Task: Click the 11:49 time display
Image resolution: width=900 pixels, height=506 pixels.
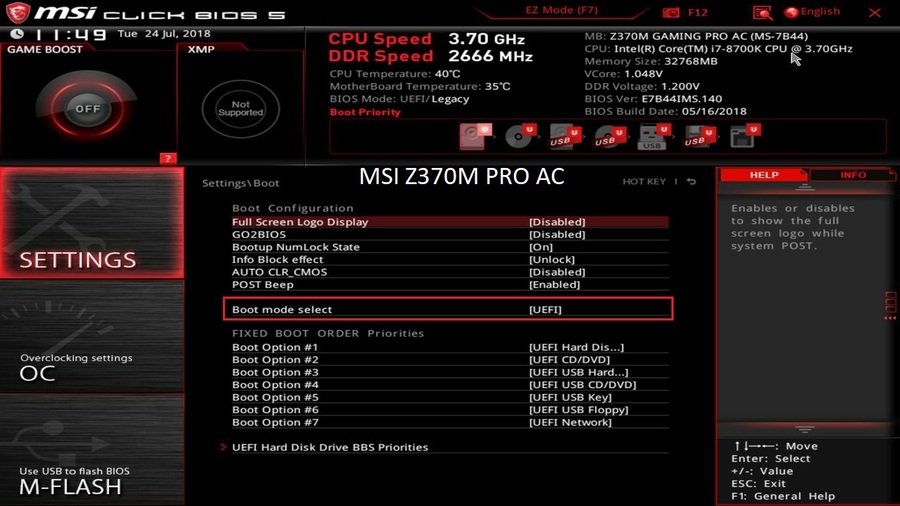Action: tap(71, 35)
